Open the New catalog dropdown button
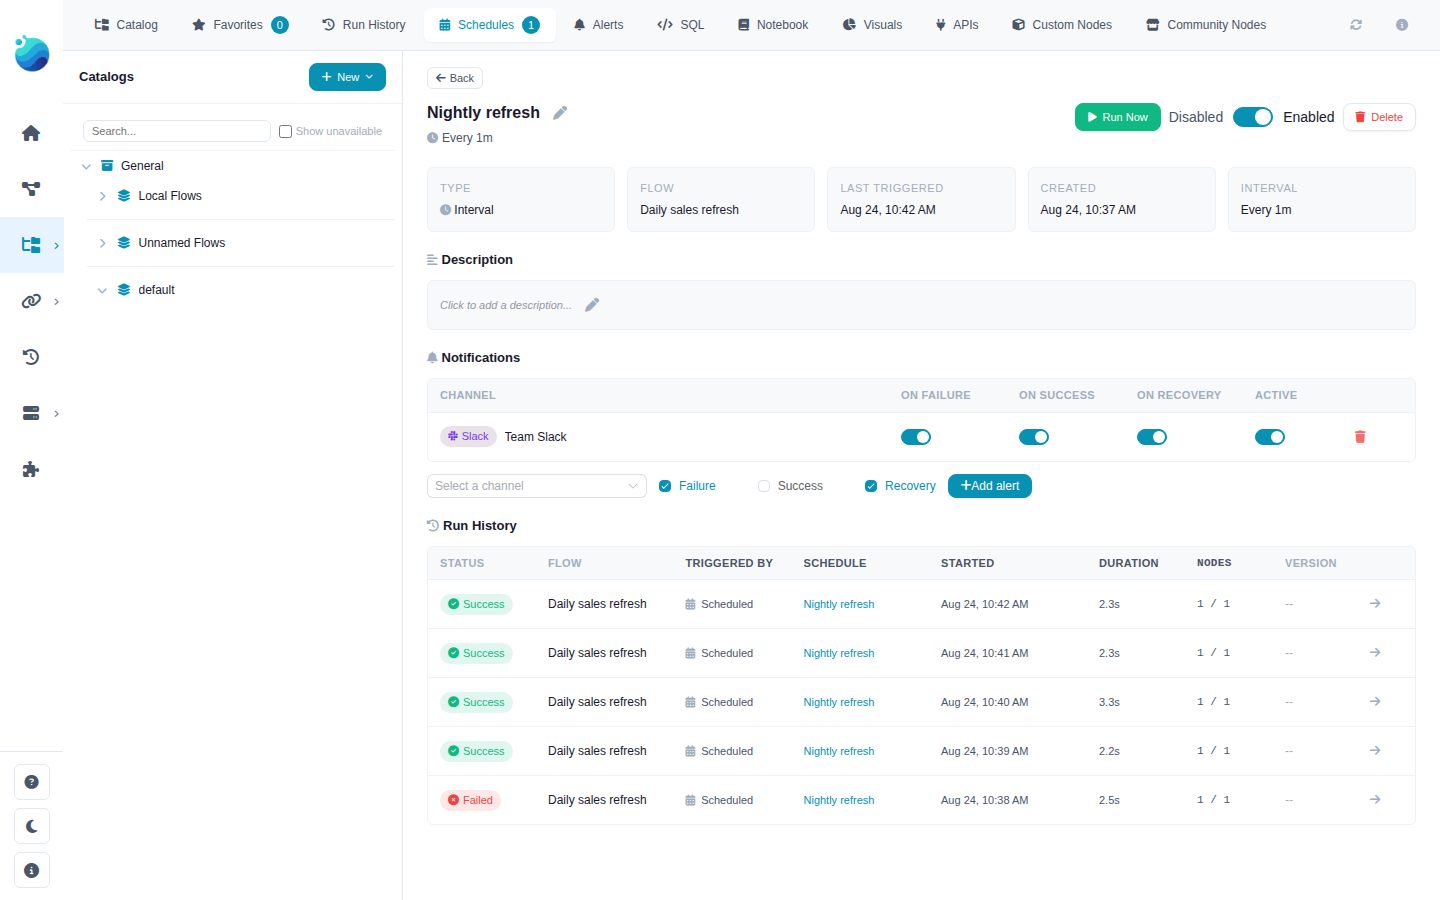The height and width of the screenshot is (900, 1440). coord(347,77)
